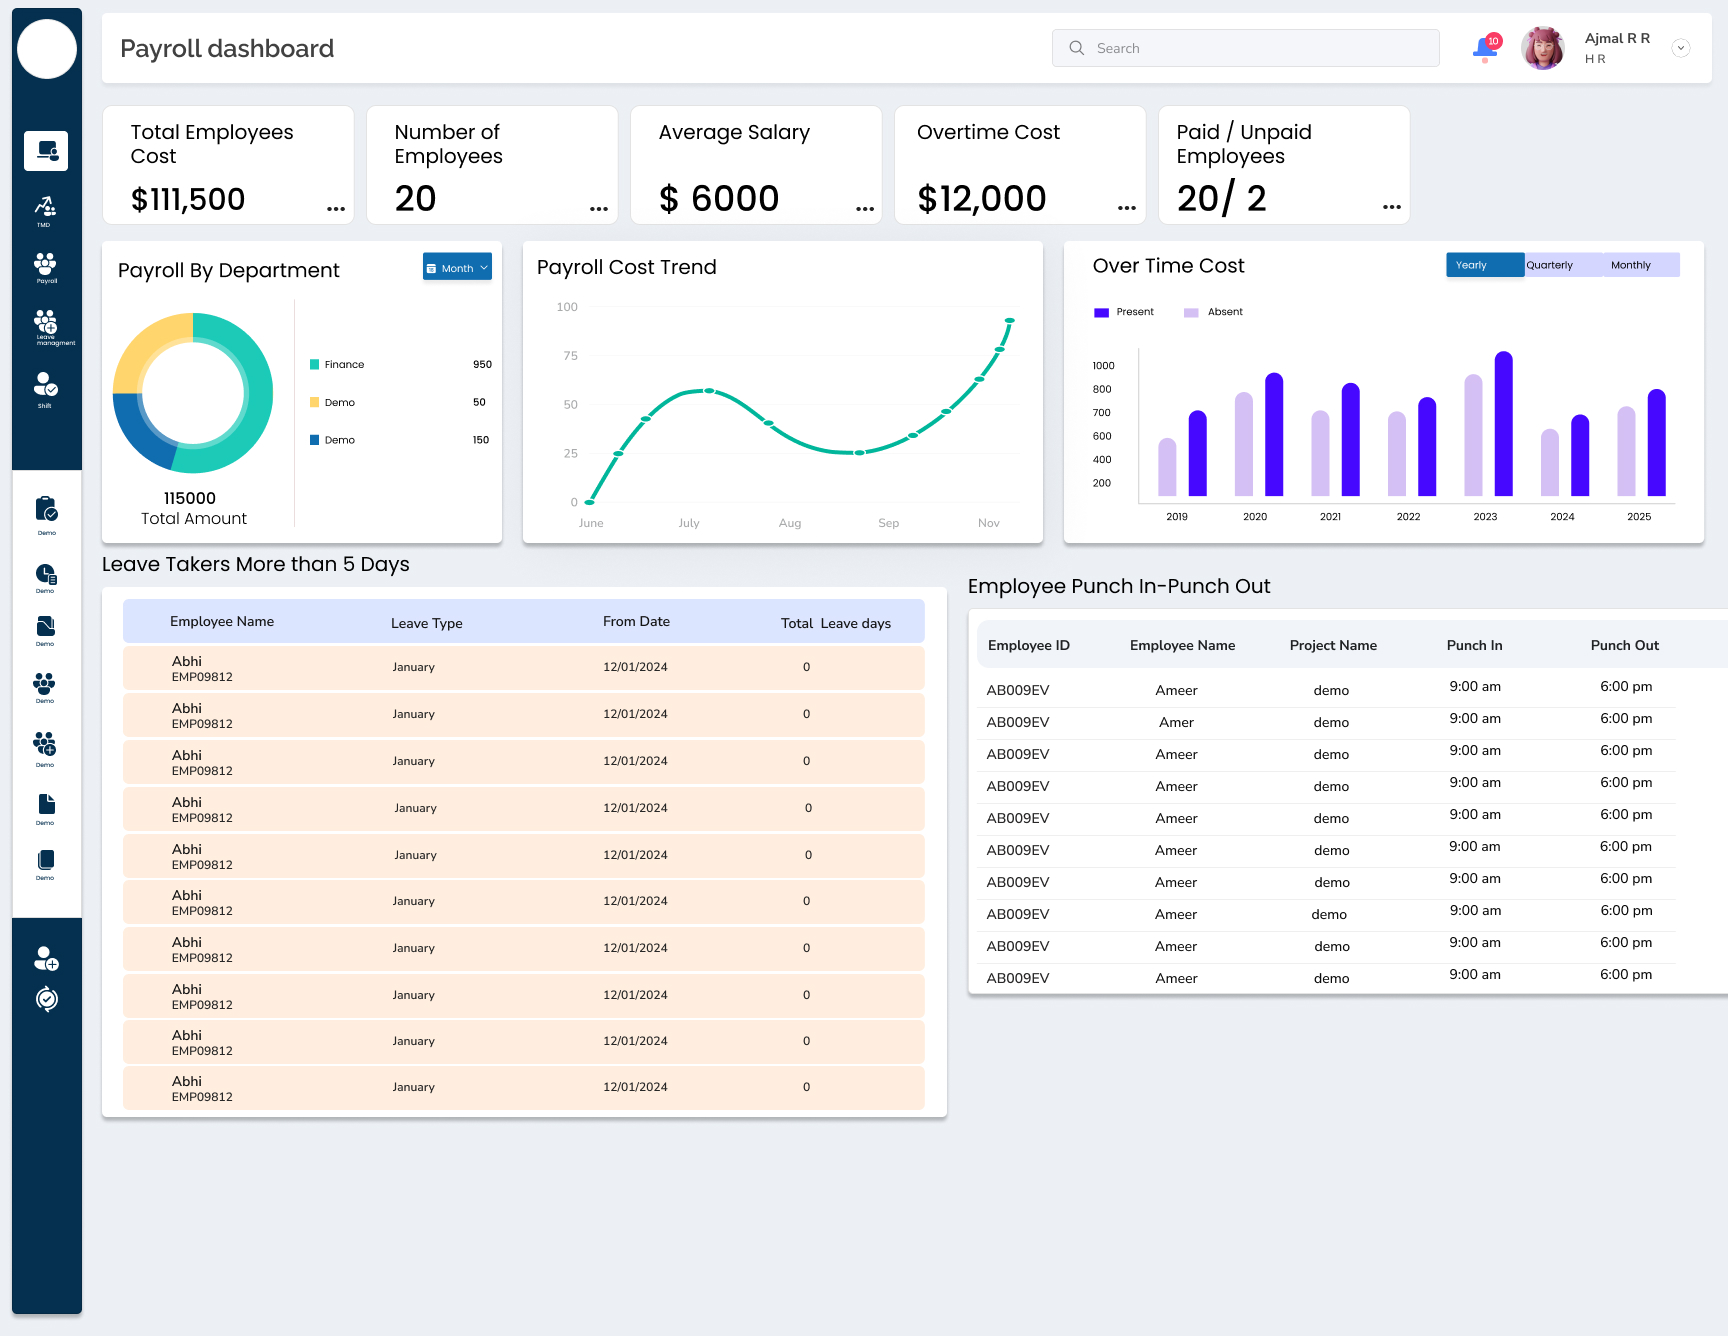
Task: Click the clipboard checkmark Demo icon
Action: coord(46,514)
